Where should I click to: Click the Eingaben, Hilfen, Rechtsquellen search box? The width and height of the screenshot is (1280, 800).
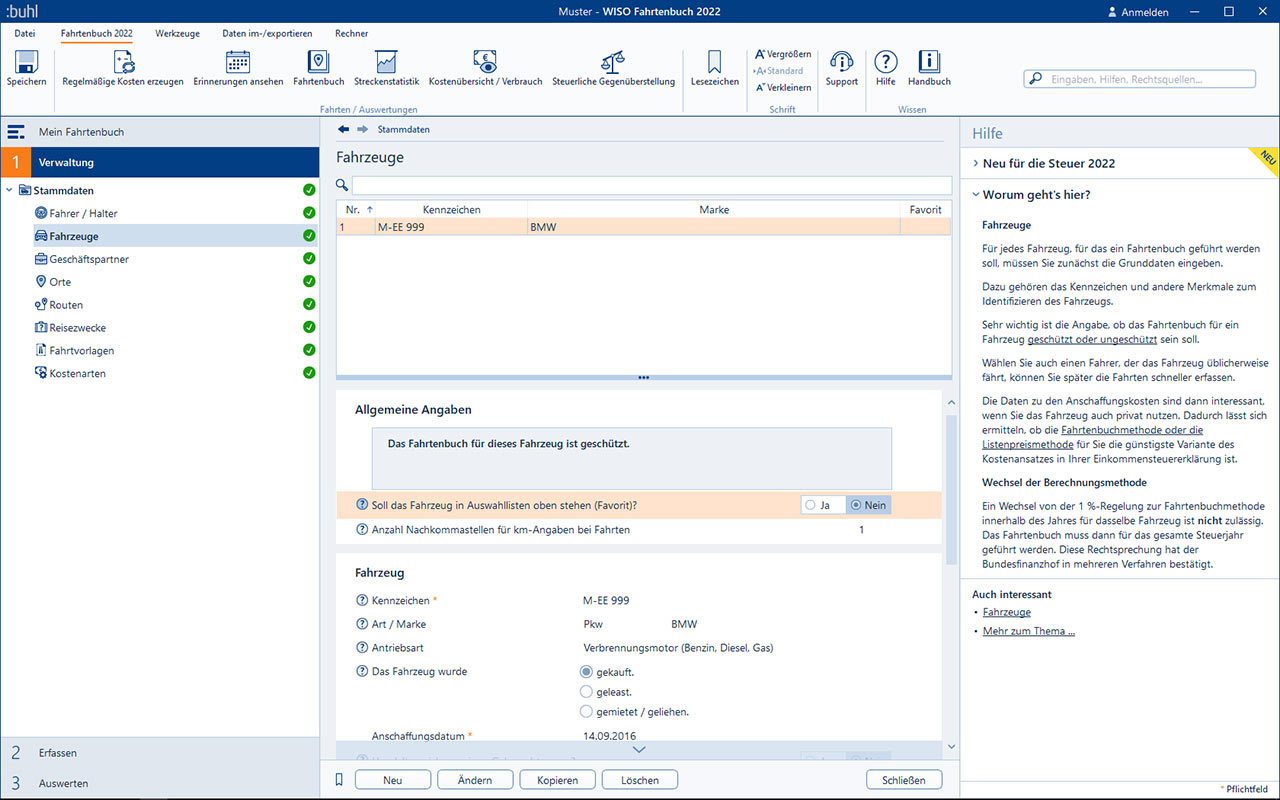pos(1140,79)
